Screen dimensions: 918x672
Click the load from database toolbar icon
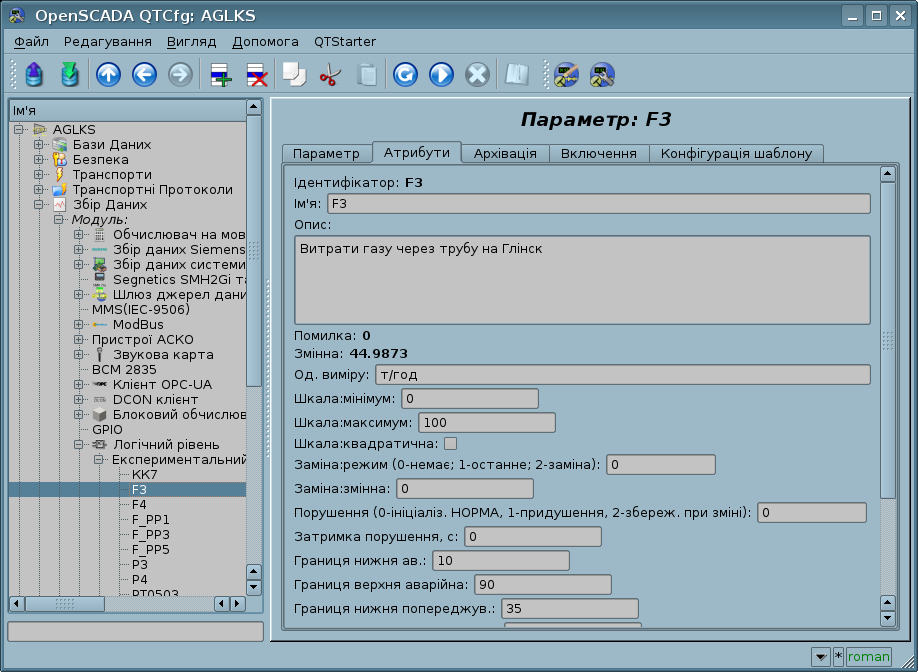(x=35, y=74)
